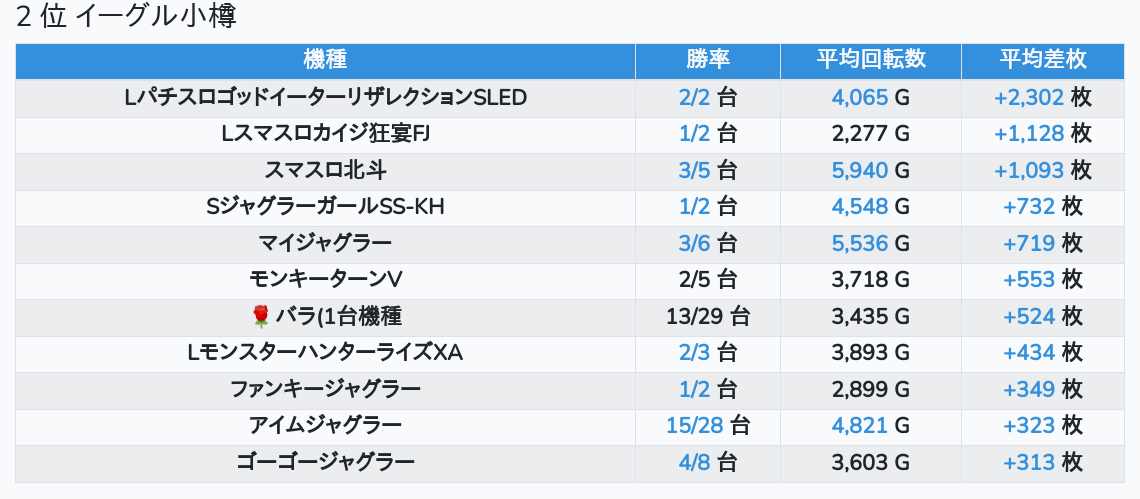Viewport: 1140px width, 499px height.
Task: Select the 機種 column header
Action: coord(325,60)
